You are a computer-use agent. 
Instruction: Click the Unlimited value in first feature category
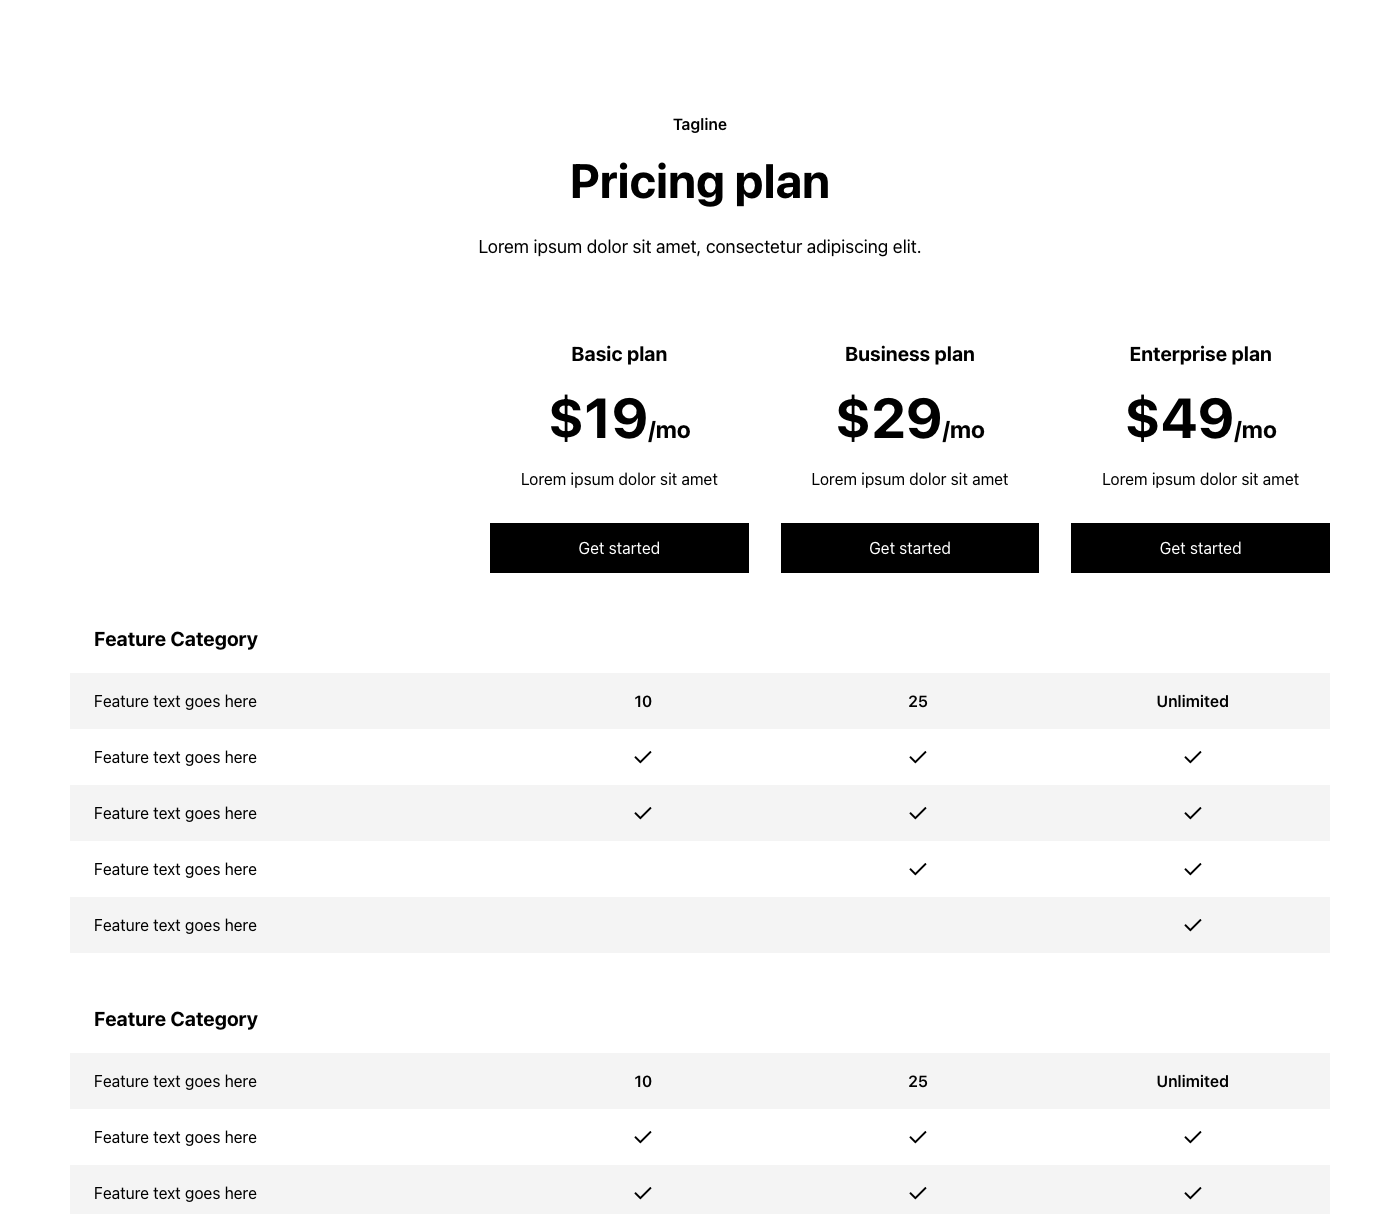(1192, 701)
